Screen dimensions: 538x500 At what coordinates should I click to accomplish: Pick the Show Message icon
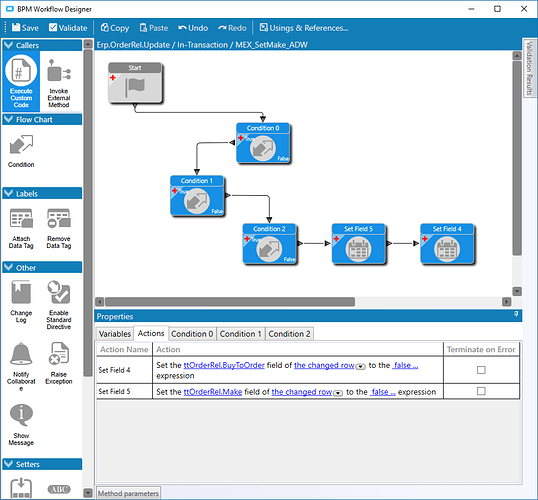coord(21,415)
